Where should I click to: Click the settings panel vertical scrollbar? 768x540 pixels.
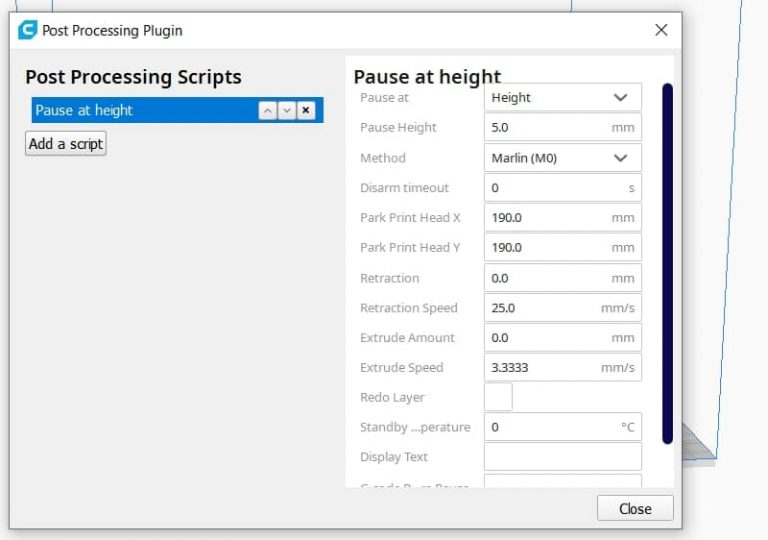pyautogui.click(x=667, y=260)
